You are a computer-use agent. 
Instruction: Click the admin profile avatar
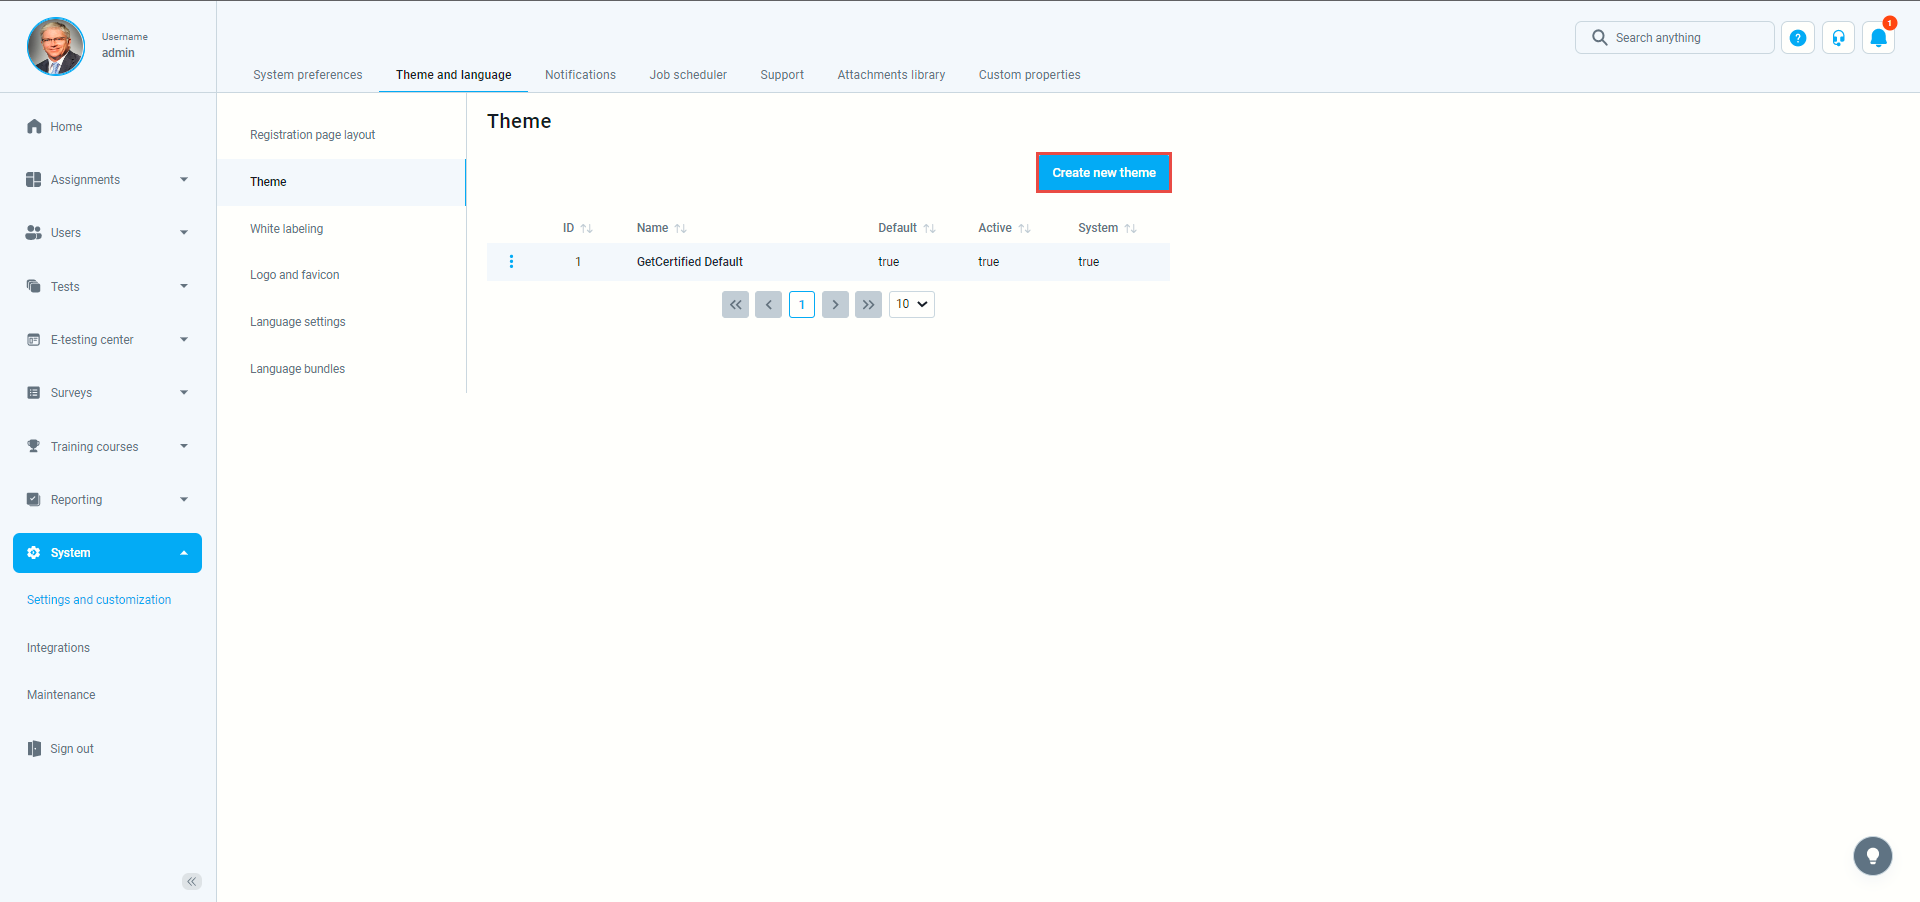point(56,46)
